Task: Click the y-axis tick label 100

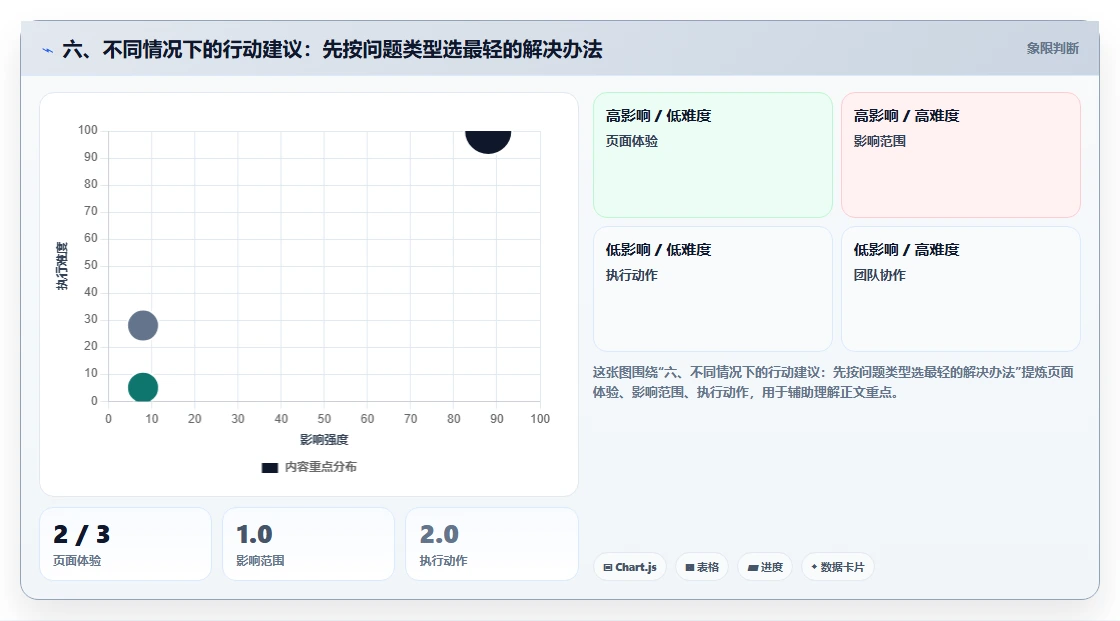Action: pyautogui.click(x=88, y=130)
